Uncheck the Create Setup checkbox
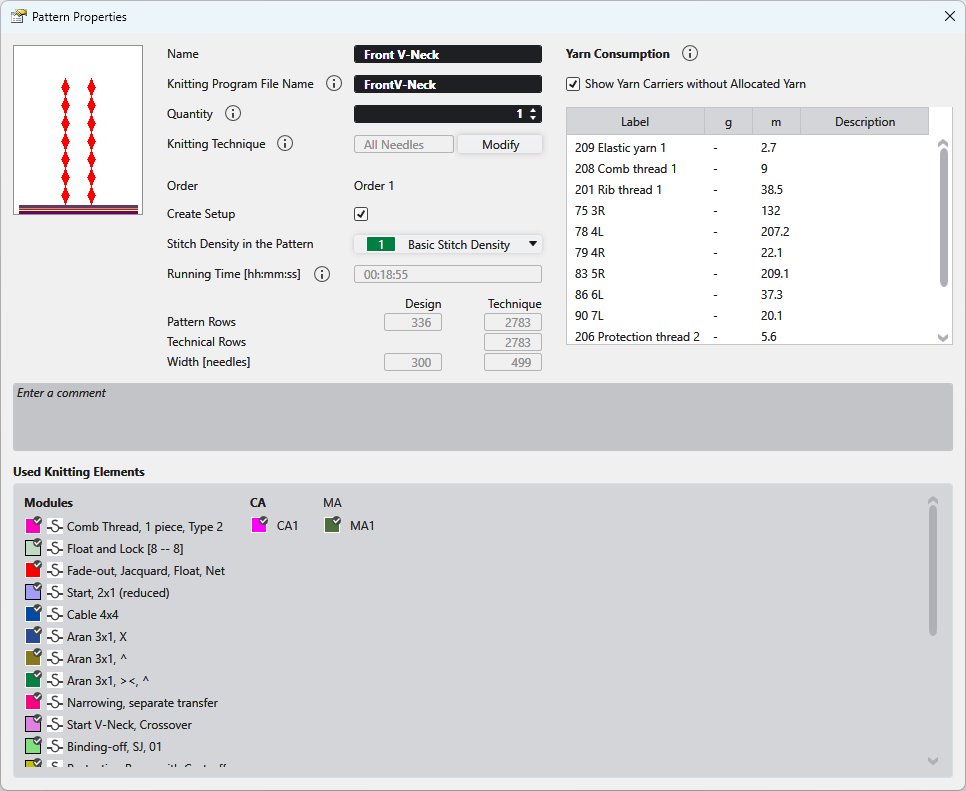 (x=361, y=214)
